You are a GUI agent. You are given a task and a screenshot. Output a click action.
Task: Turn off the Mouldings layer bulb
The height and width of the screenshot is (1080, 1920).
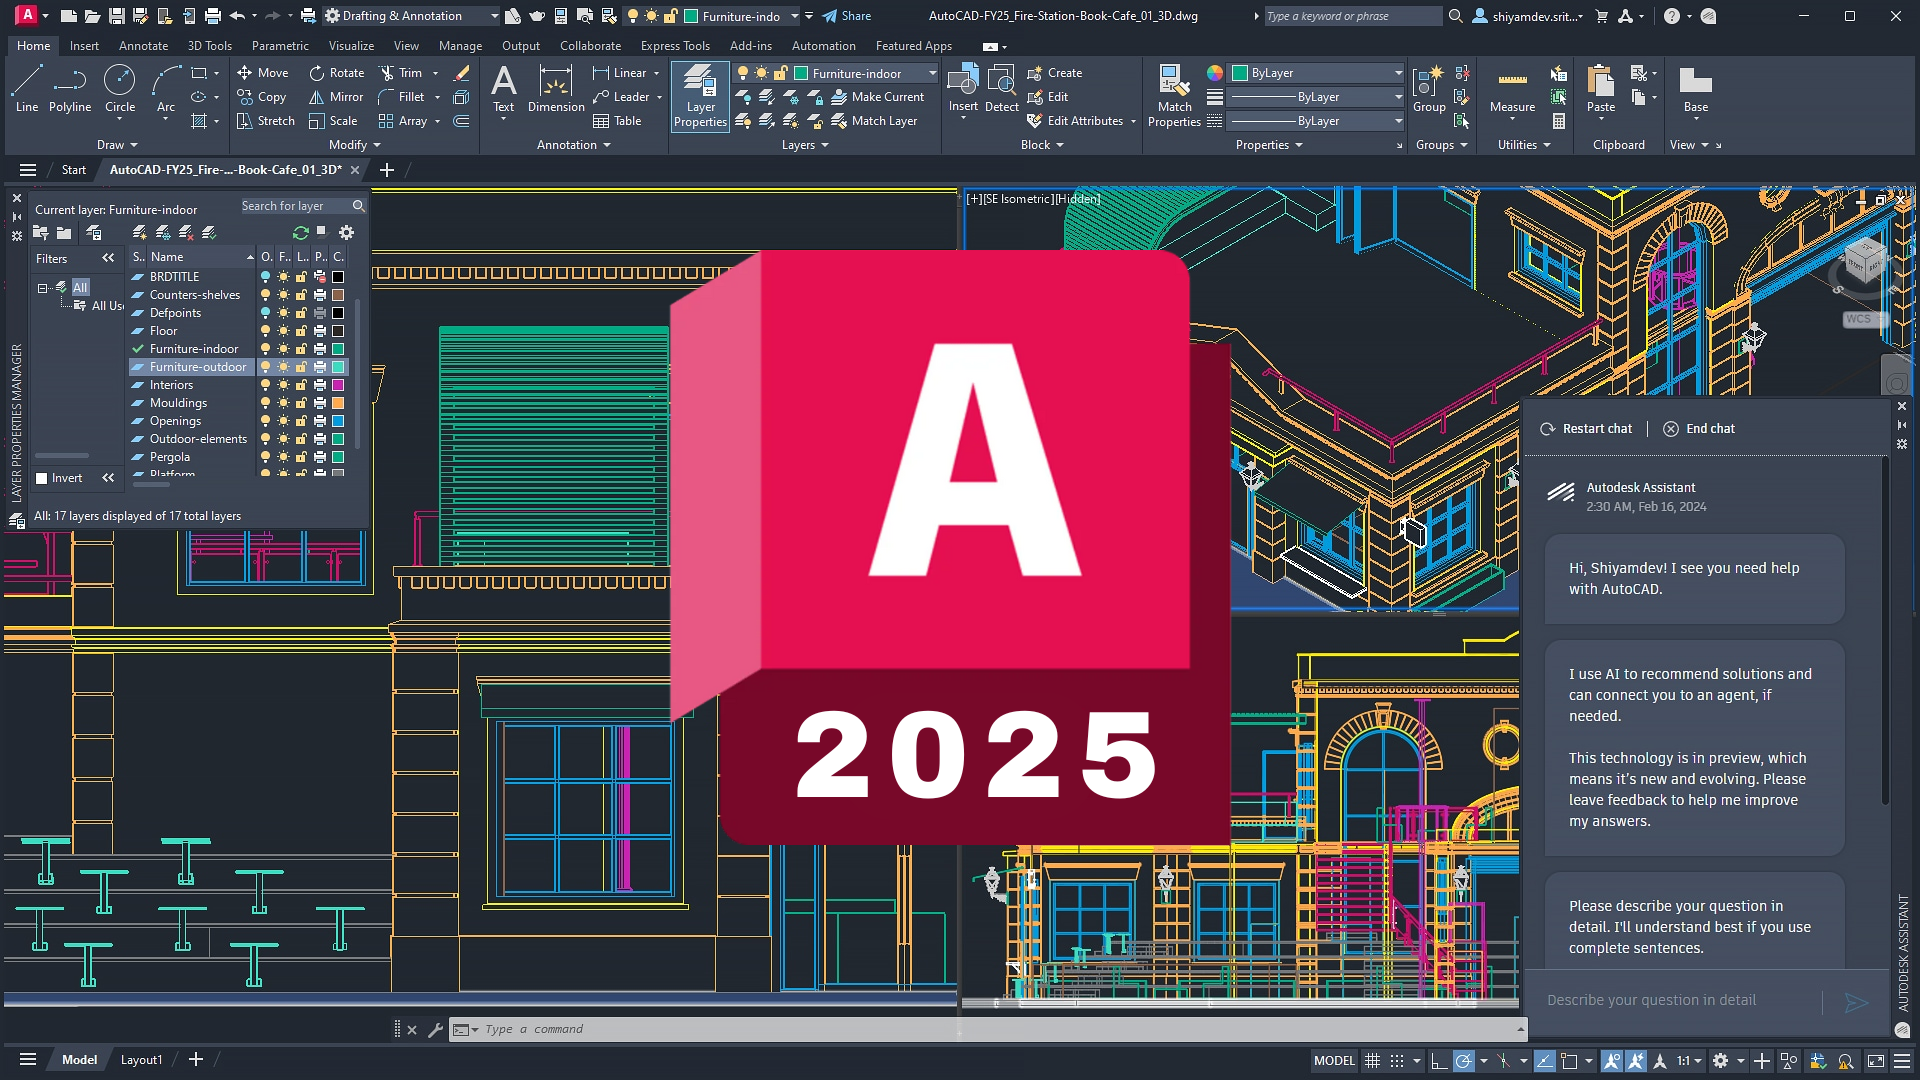(x=265, y=402)
